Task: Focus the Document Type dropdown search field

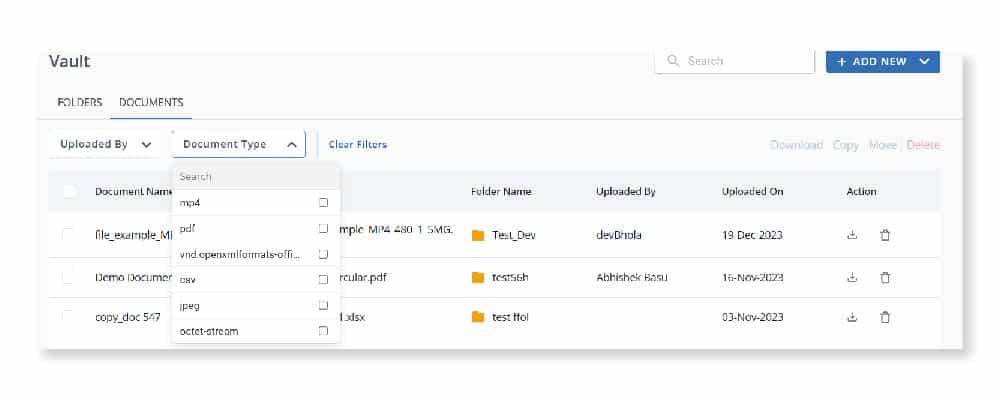Action: [x=255, y=177]
